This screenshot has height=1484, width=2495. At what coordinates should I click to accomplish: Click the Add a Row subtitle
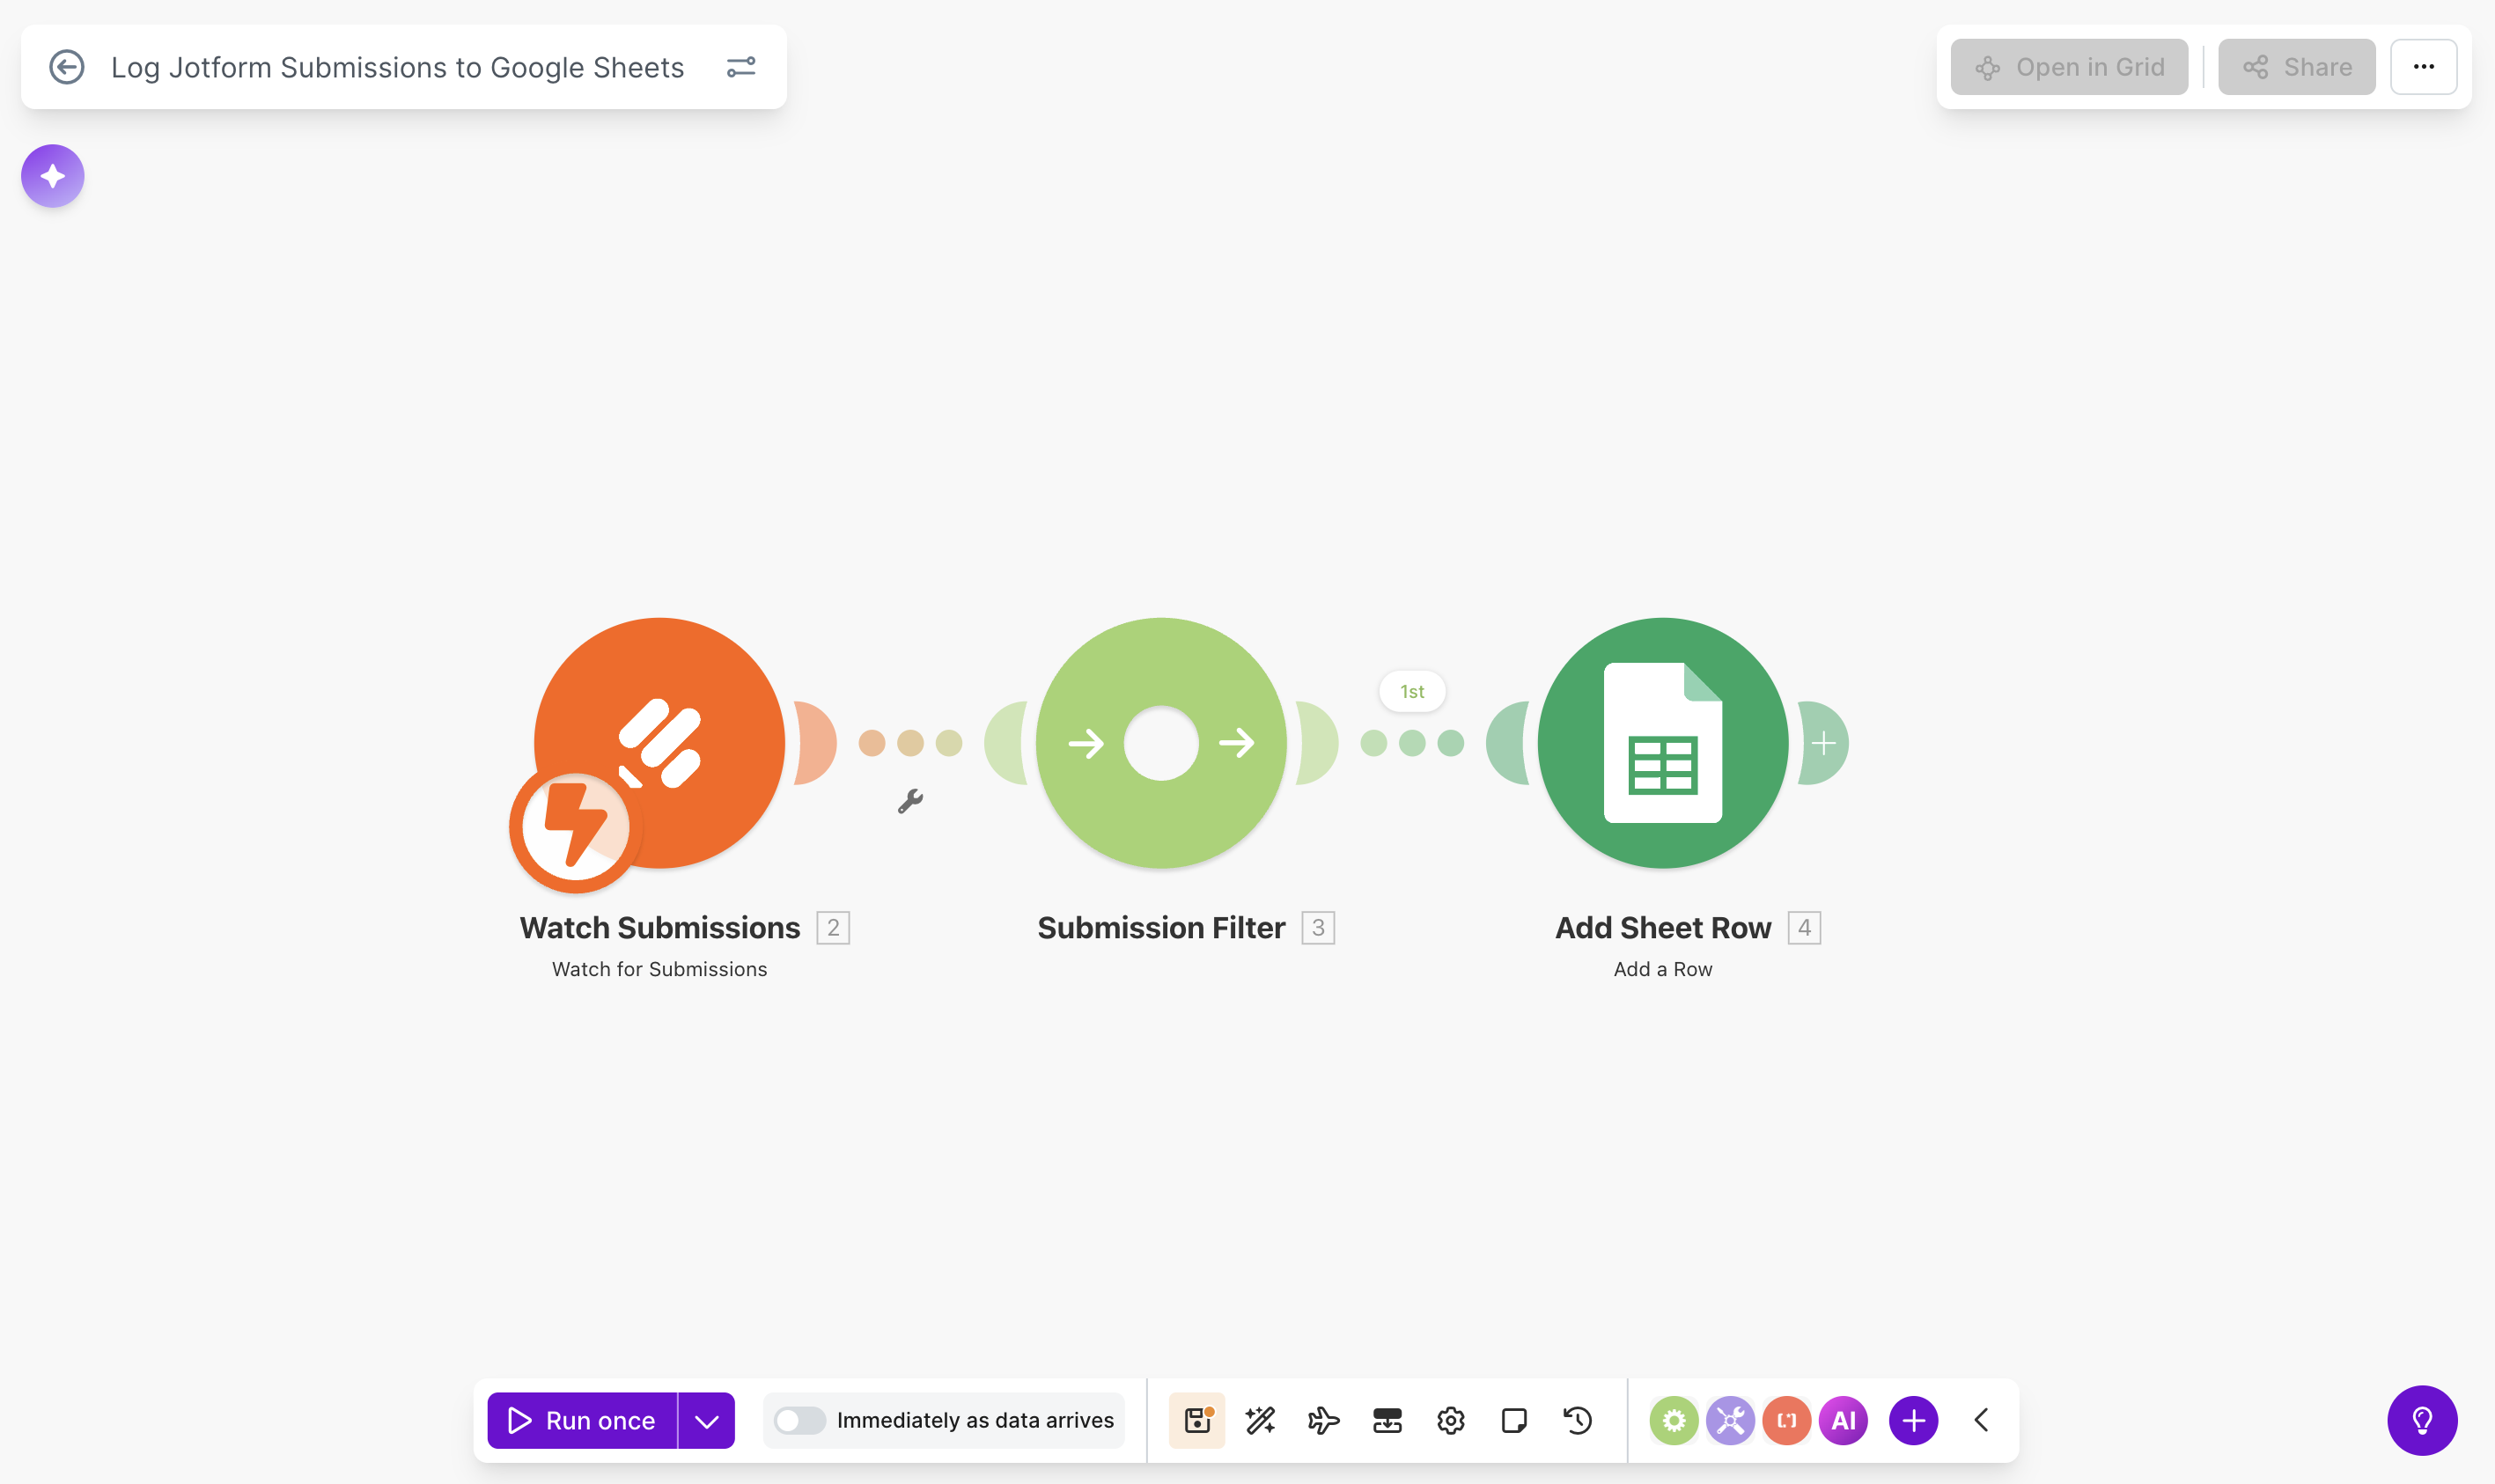coord(1663,969)
